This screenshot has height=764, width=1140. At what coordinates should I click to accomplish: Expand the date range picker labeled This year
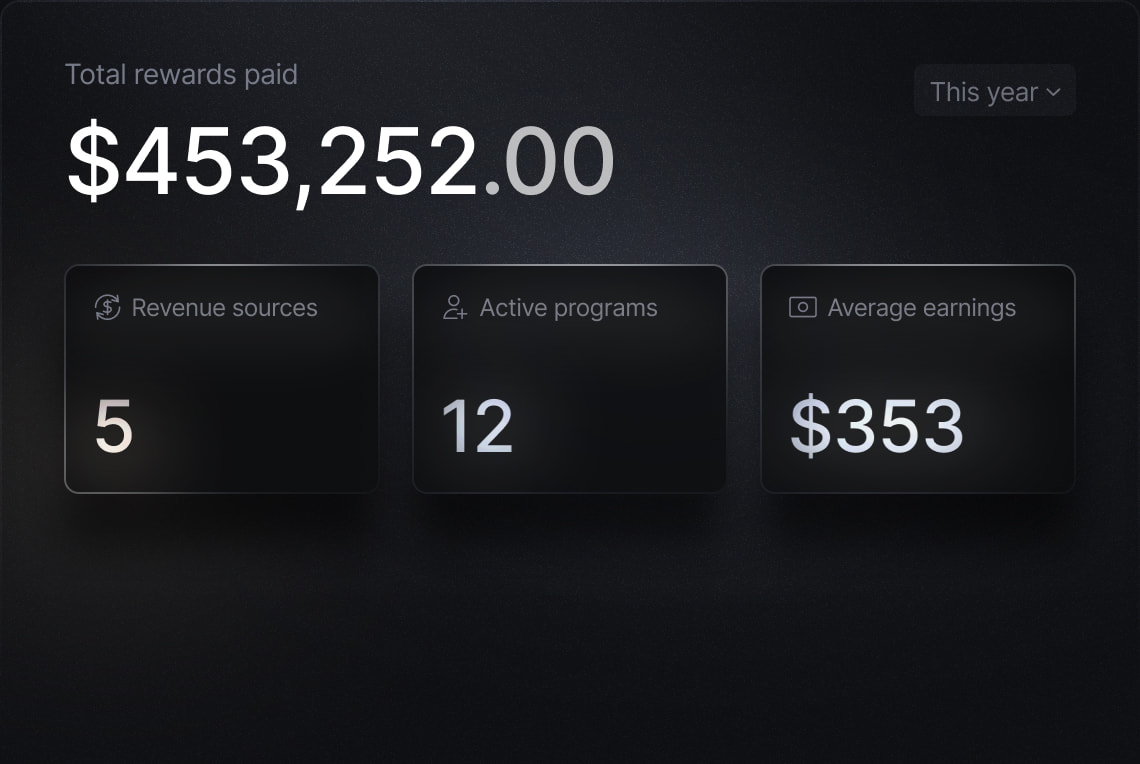[994, 91]
